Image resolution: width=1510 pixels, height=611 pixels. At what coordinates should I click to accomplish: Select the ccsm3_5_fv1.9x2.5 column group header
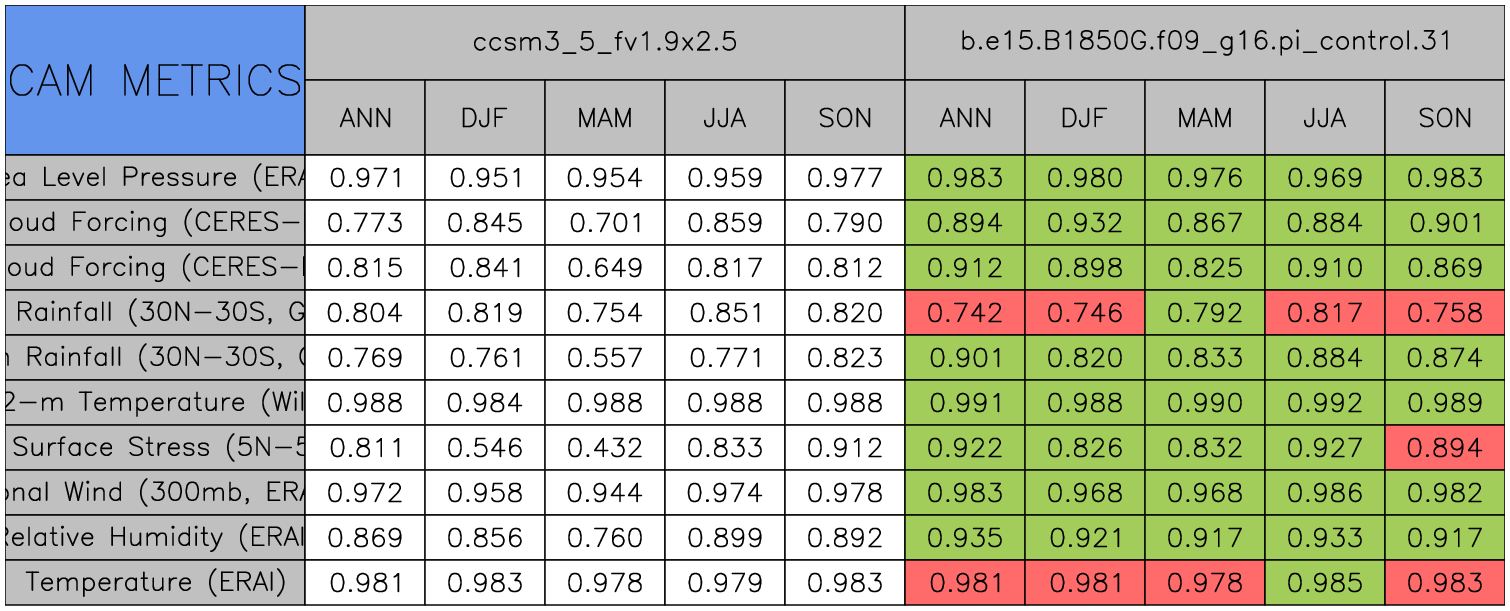point(605,42)
